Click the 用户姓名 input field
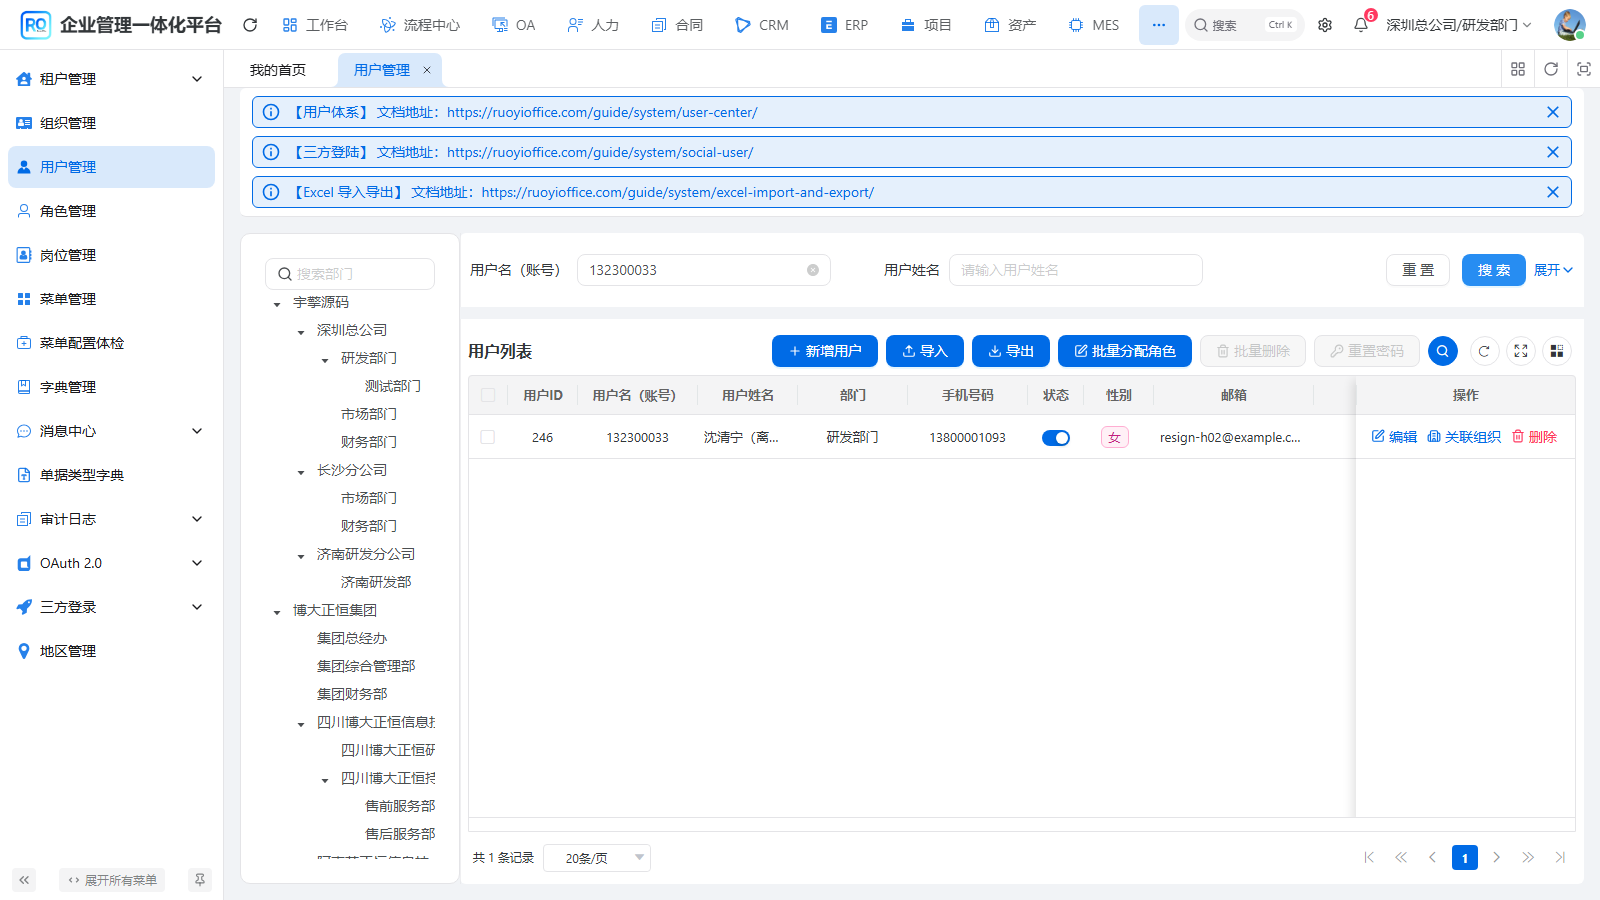Screen dimensions: 1600x900 (1076, 270)
